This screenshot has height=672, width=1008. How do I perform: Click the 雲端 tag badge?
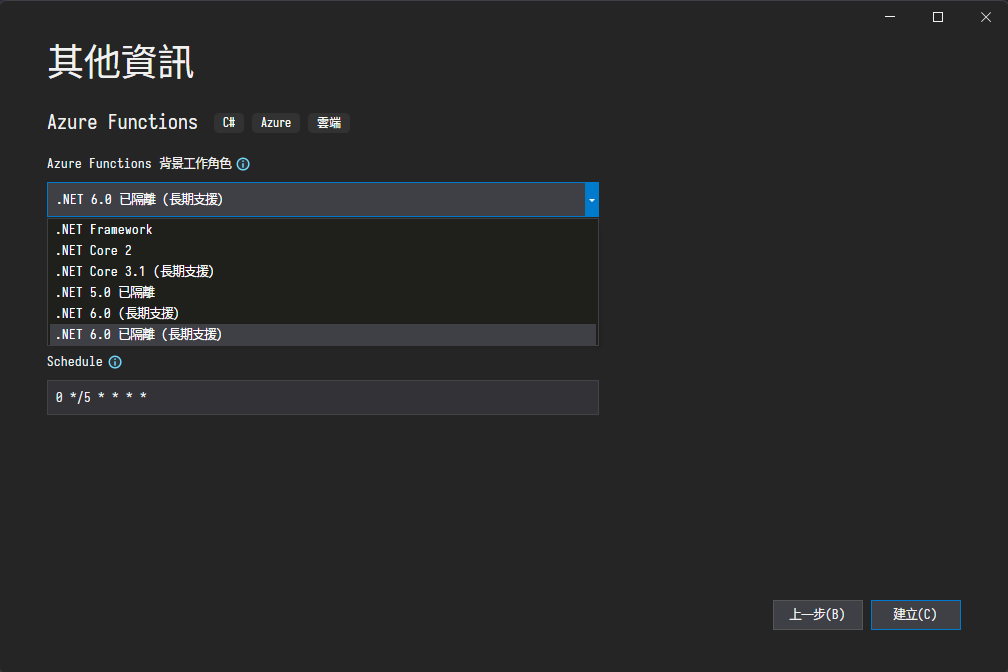point(328,123)
